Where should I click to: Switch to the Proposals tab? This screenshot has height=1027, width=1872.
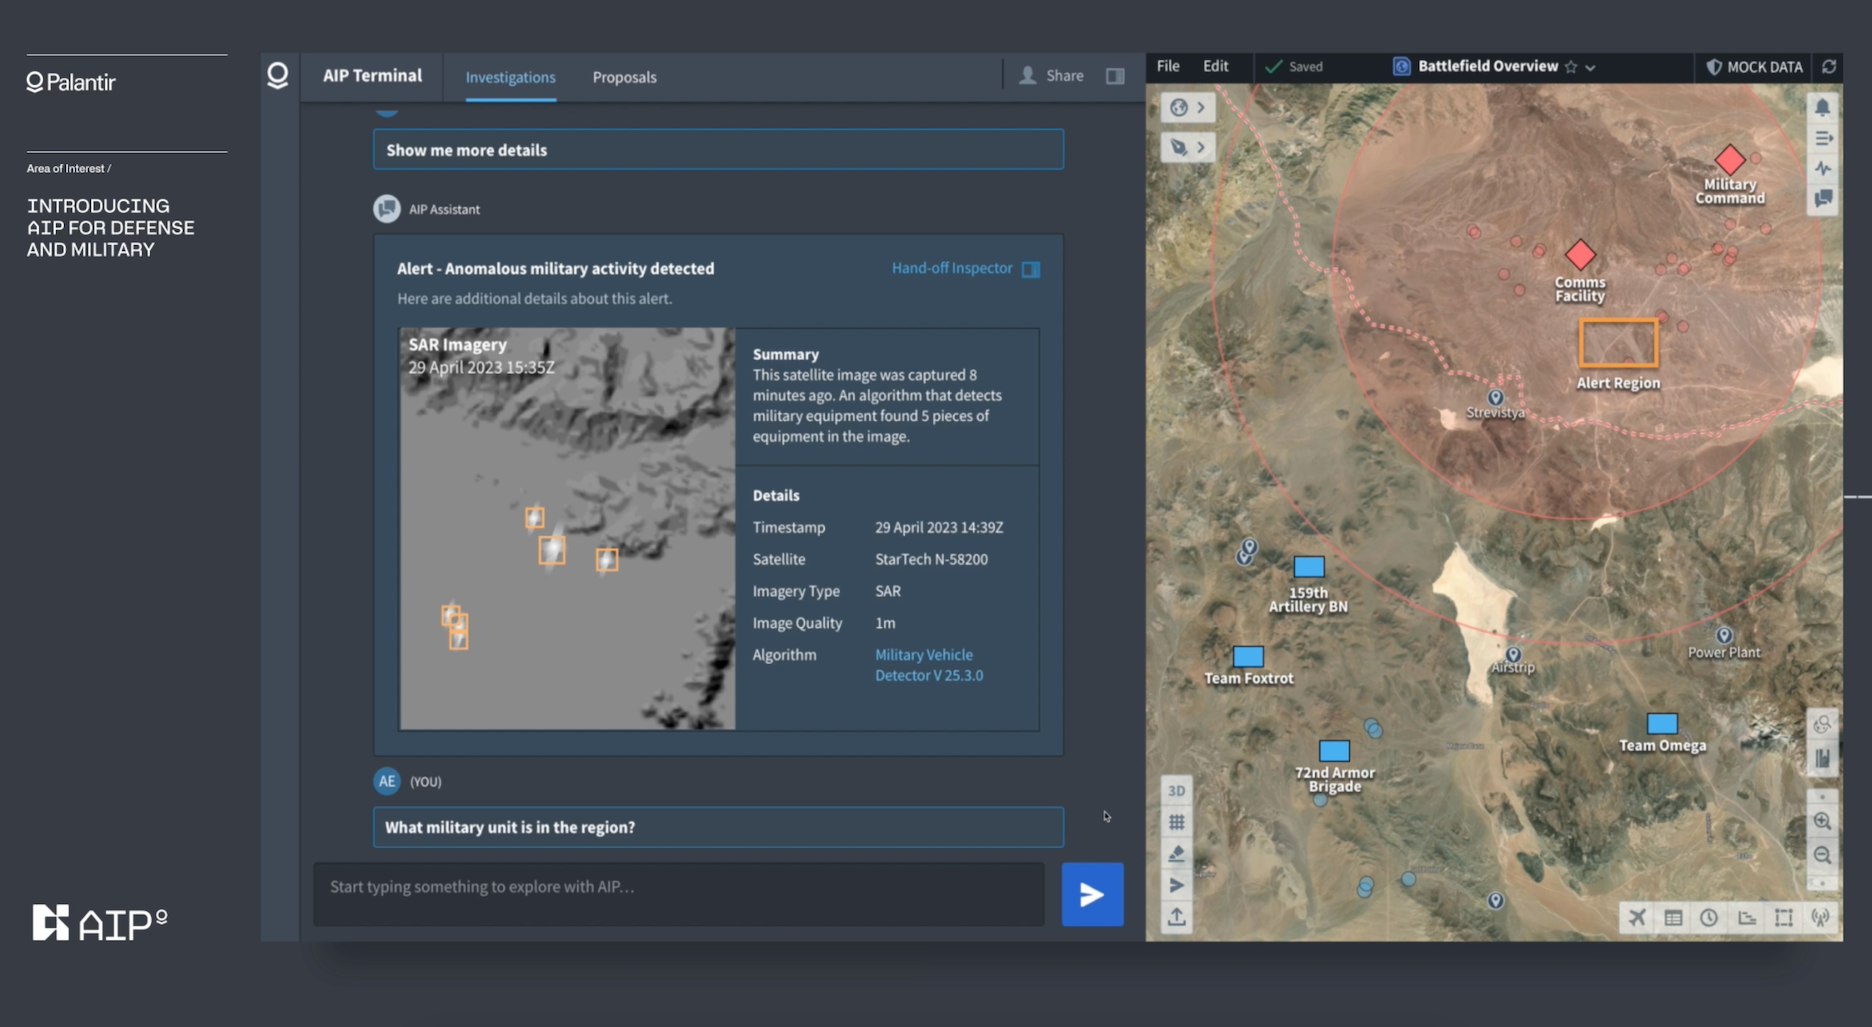624,77
